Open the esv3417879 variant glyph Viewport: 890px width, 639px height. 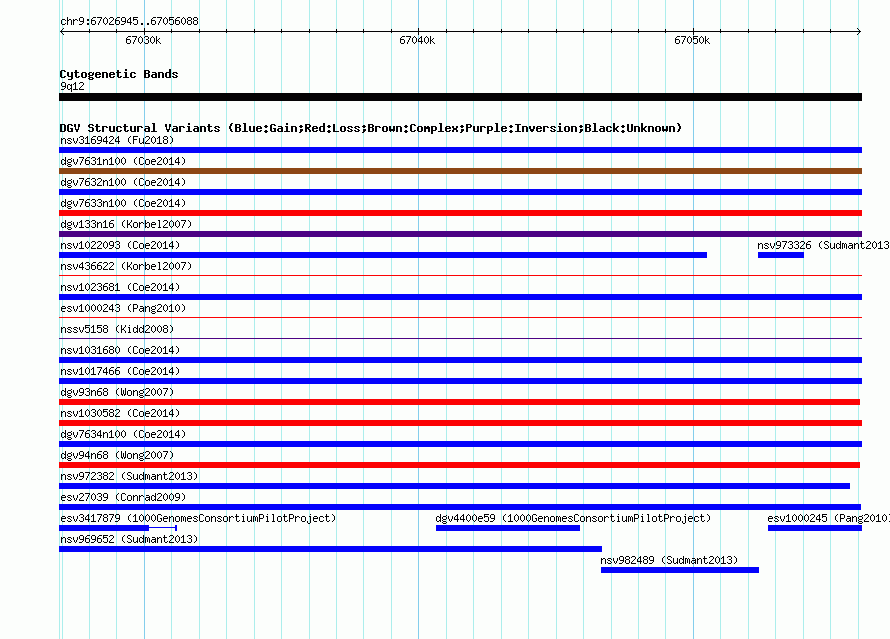(118, 528)
